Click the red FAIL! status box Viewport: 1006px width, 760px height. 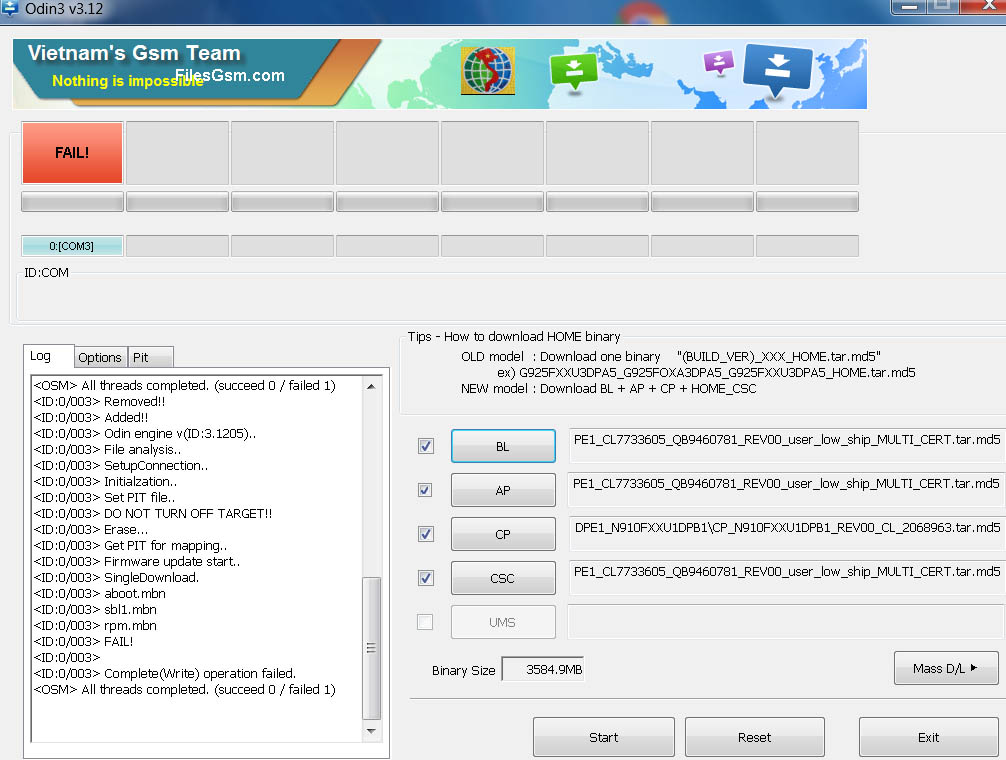[x=72, y=153]
